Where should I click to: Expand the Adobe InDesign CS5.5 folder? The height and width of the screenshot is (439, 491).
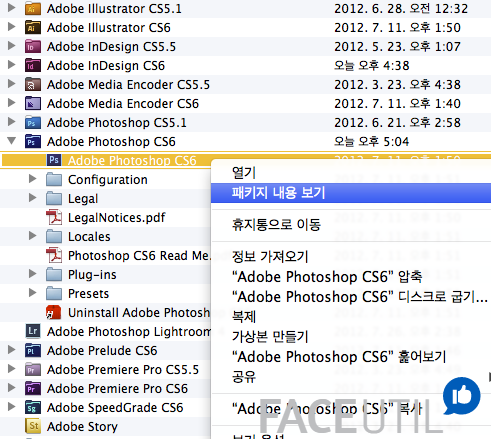pos(12,46)
